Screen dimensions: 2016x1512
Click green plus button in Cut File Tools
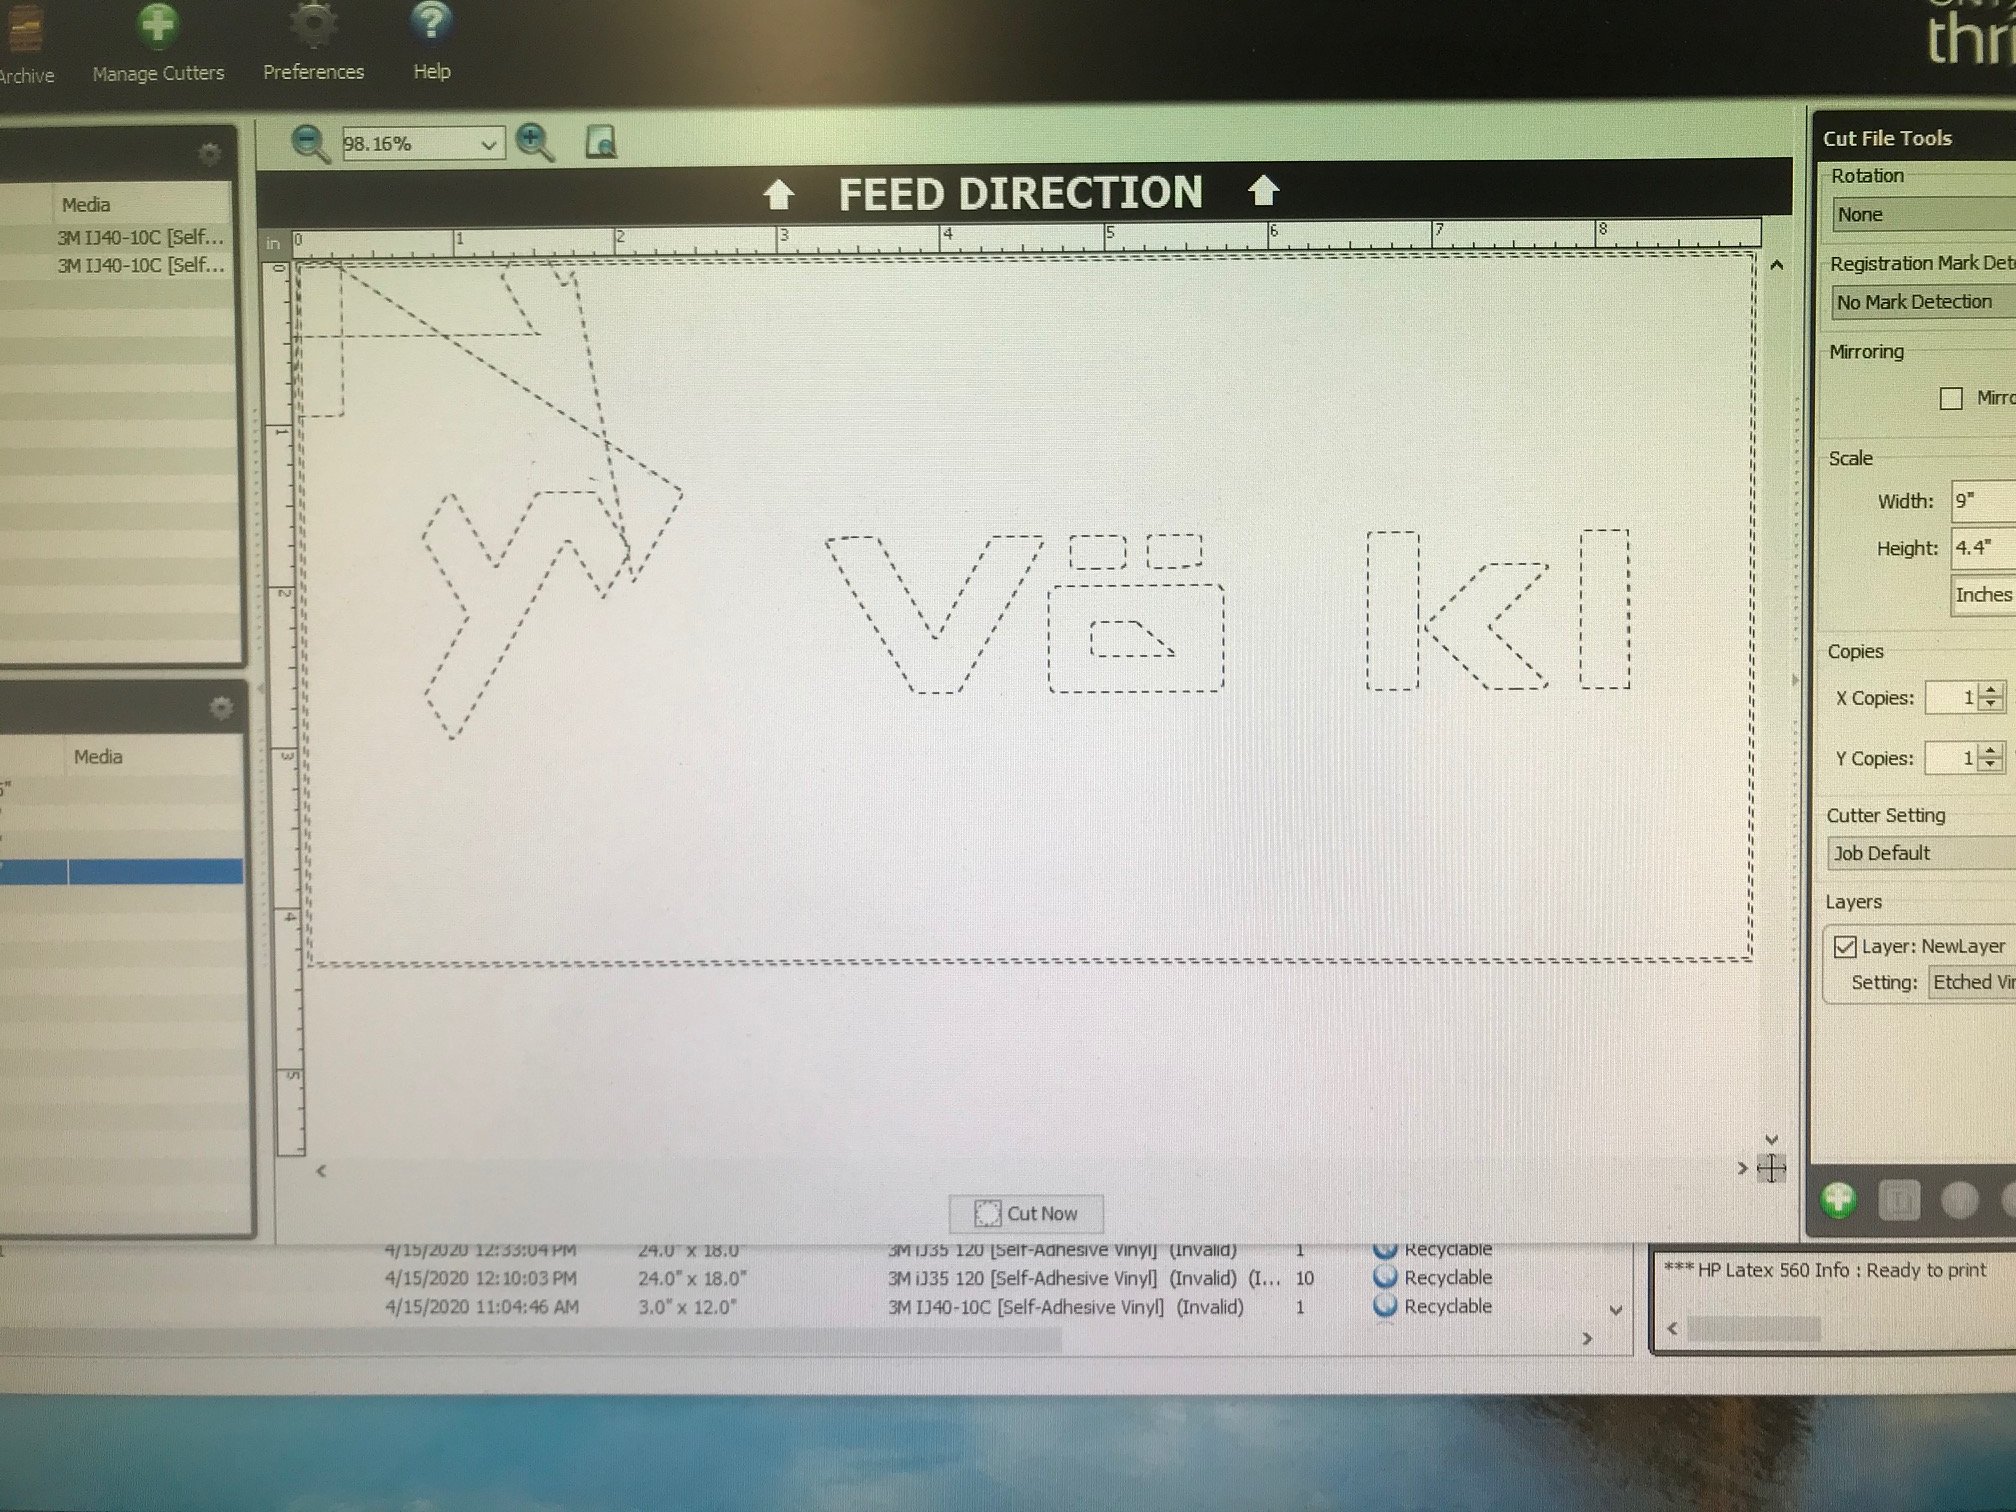click(1838, 1199)
